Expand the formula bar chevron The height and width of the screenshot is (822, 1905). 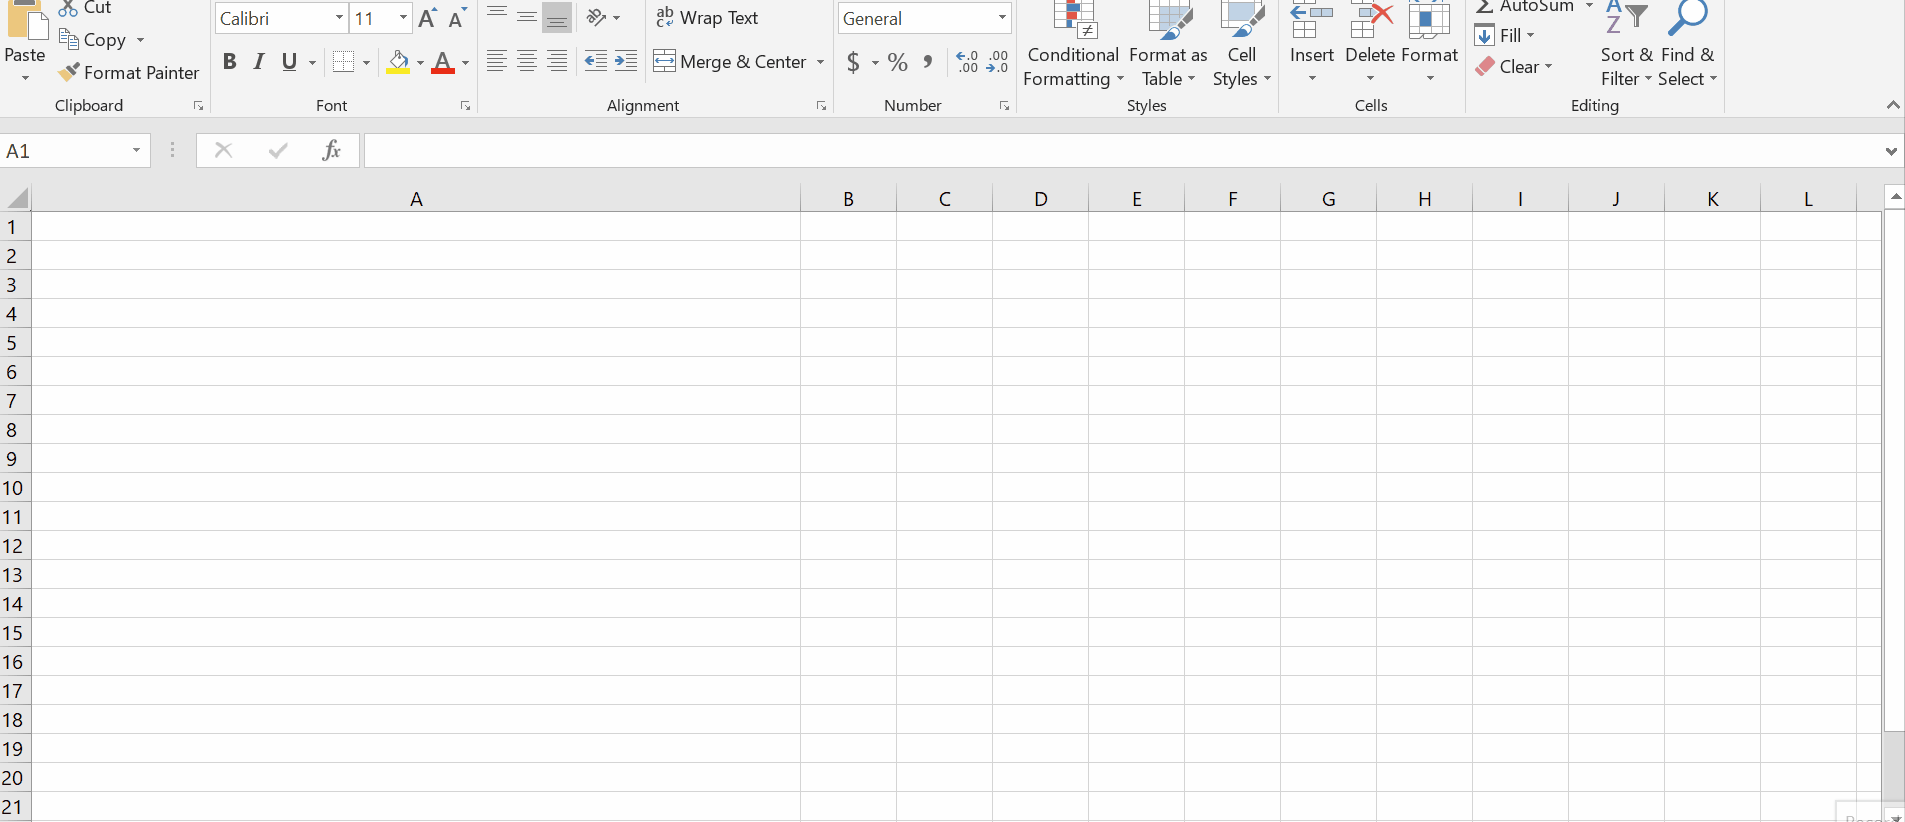(1891, 151)
